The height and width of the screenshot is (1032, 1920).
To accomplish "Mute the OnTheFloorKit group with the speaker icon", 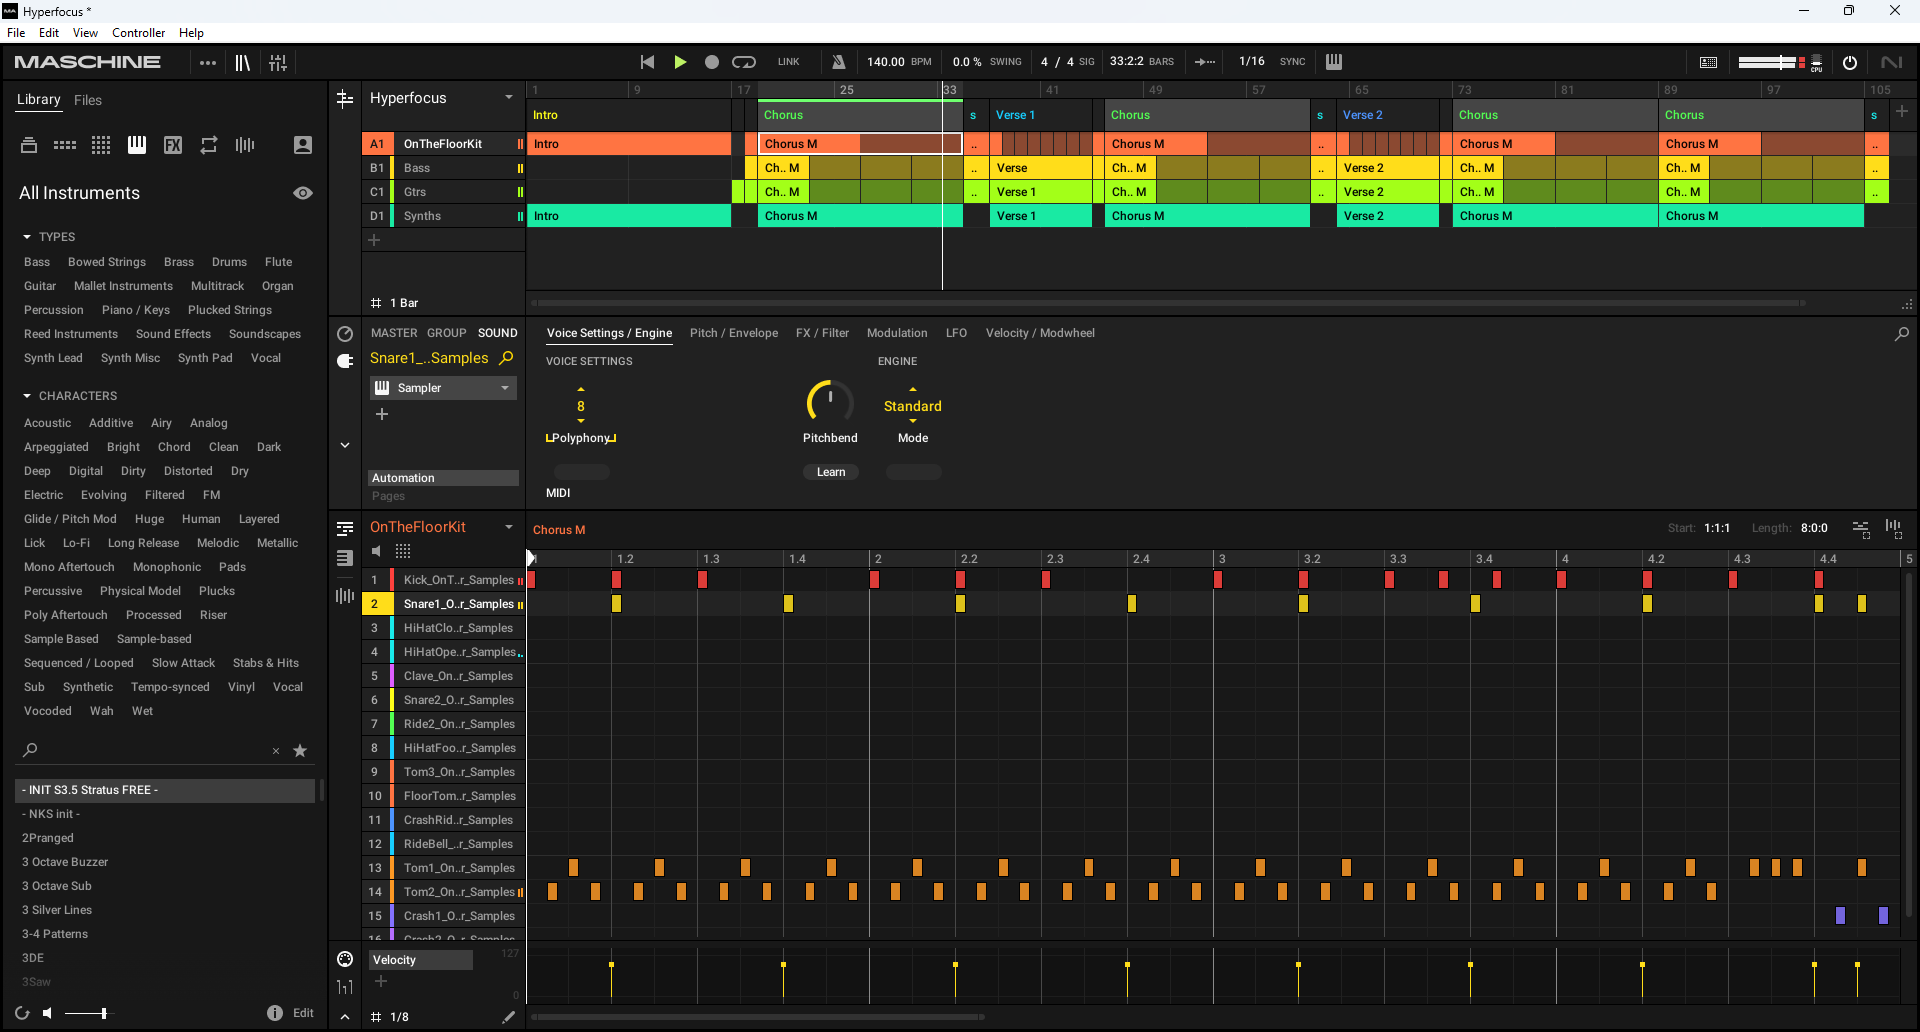I will coord(376,551).
